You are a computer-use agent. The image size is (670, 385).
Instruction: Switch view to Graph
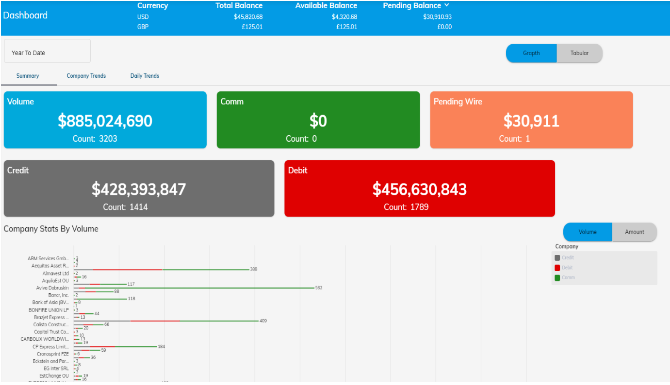tap(532, 53)
